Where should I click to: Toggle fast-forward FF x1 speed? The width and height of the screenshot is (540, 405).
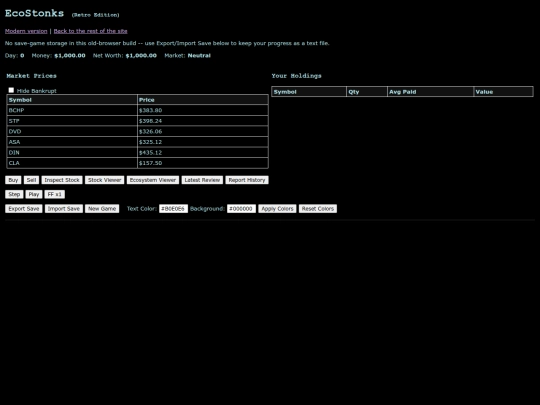tap(54, 194)
